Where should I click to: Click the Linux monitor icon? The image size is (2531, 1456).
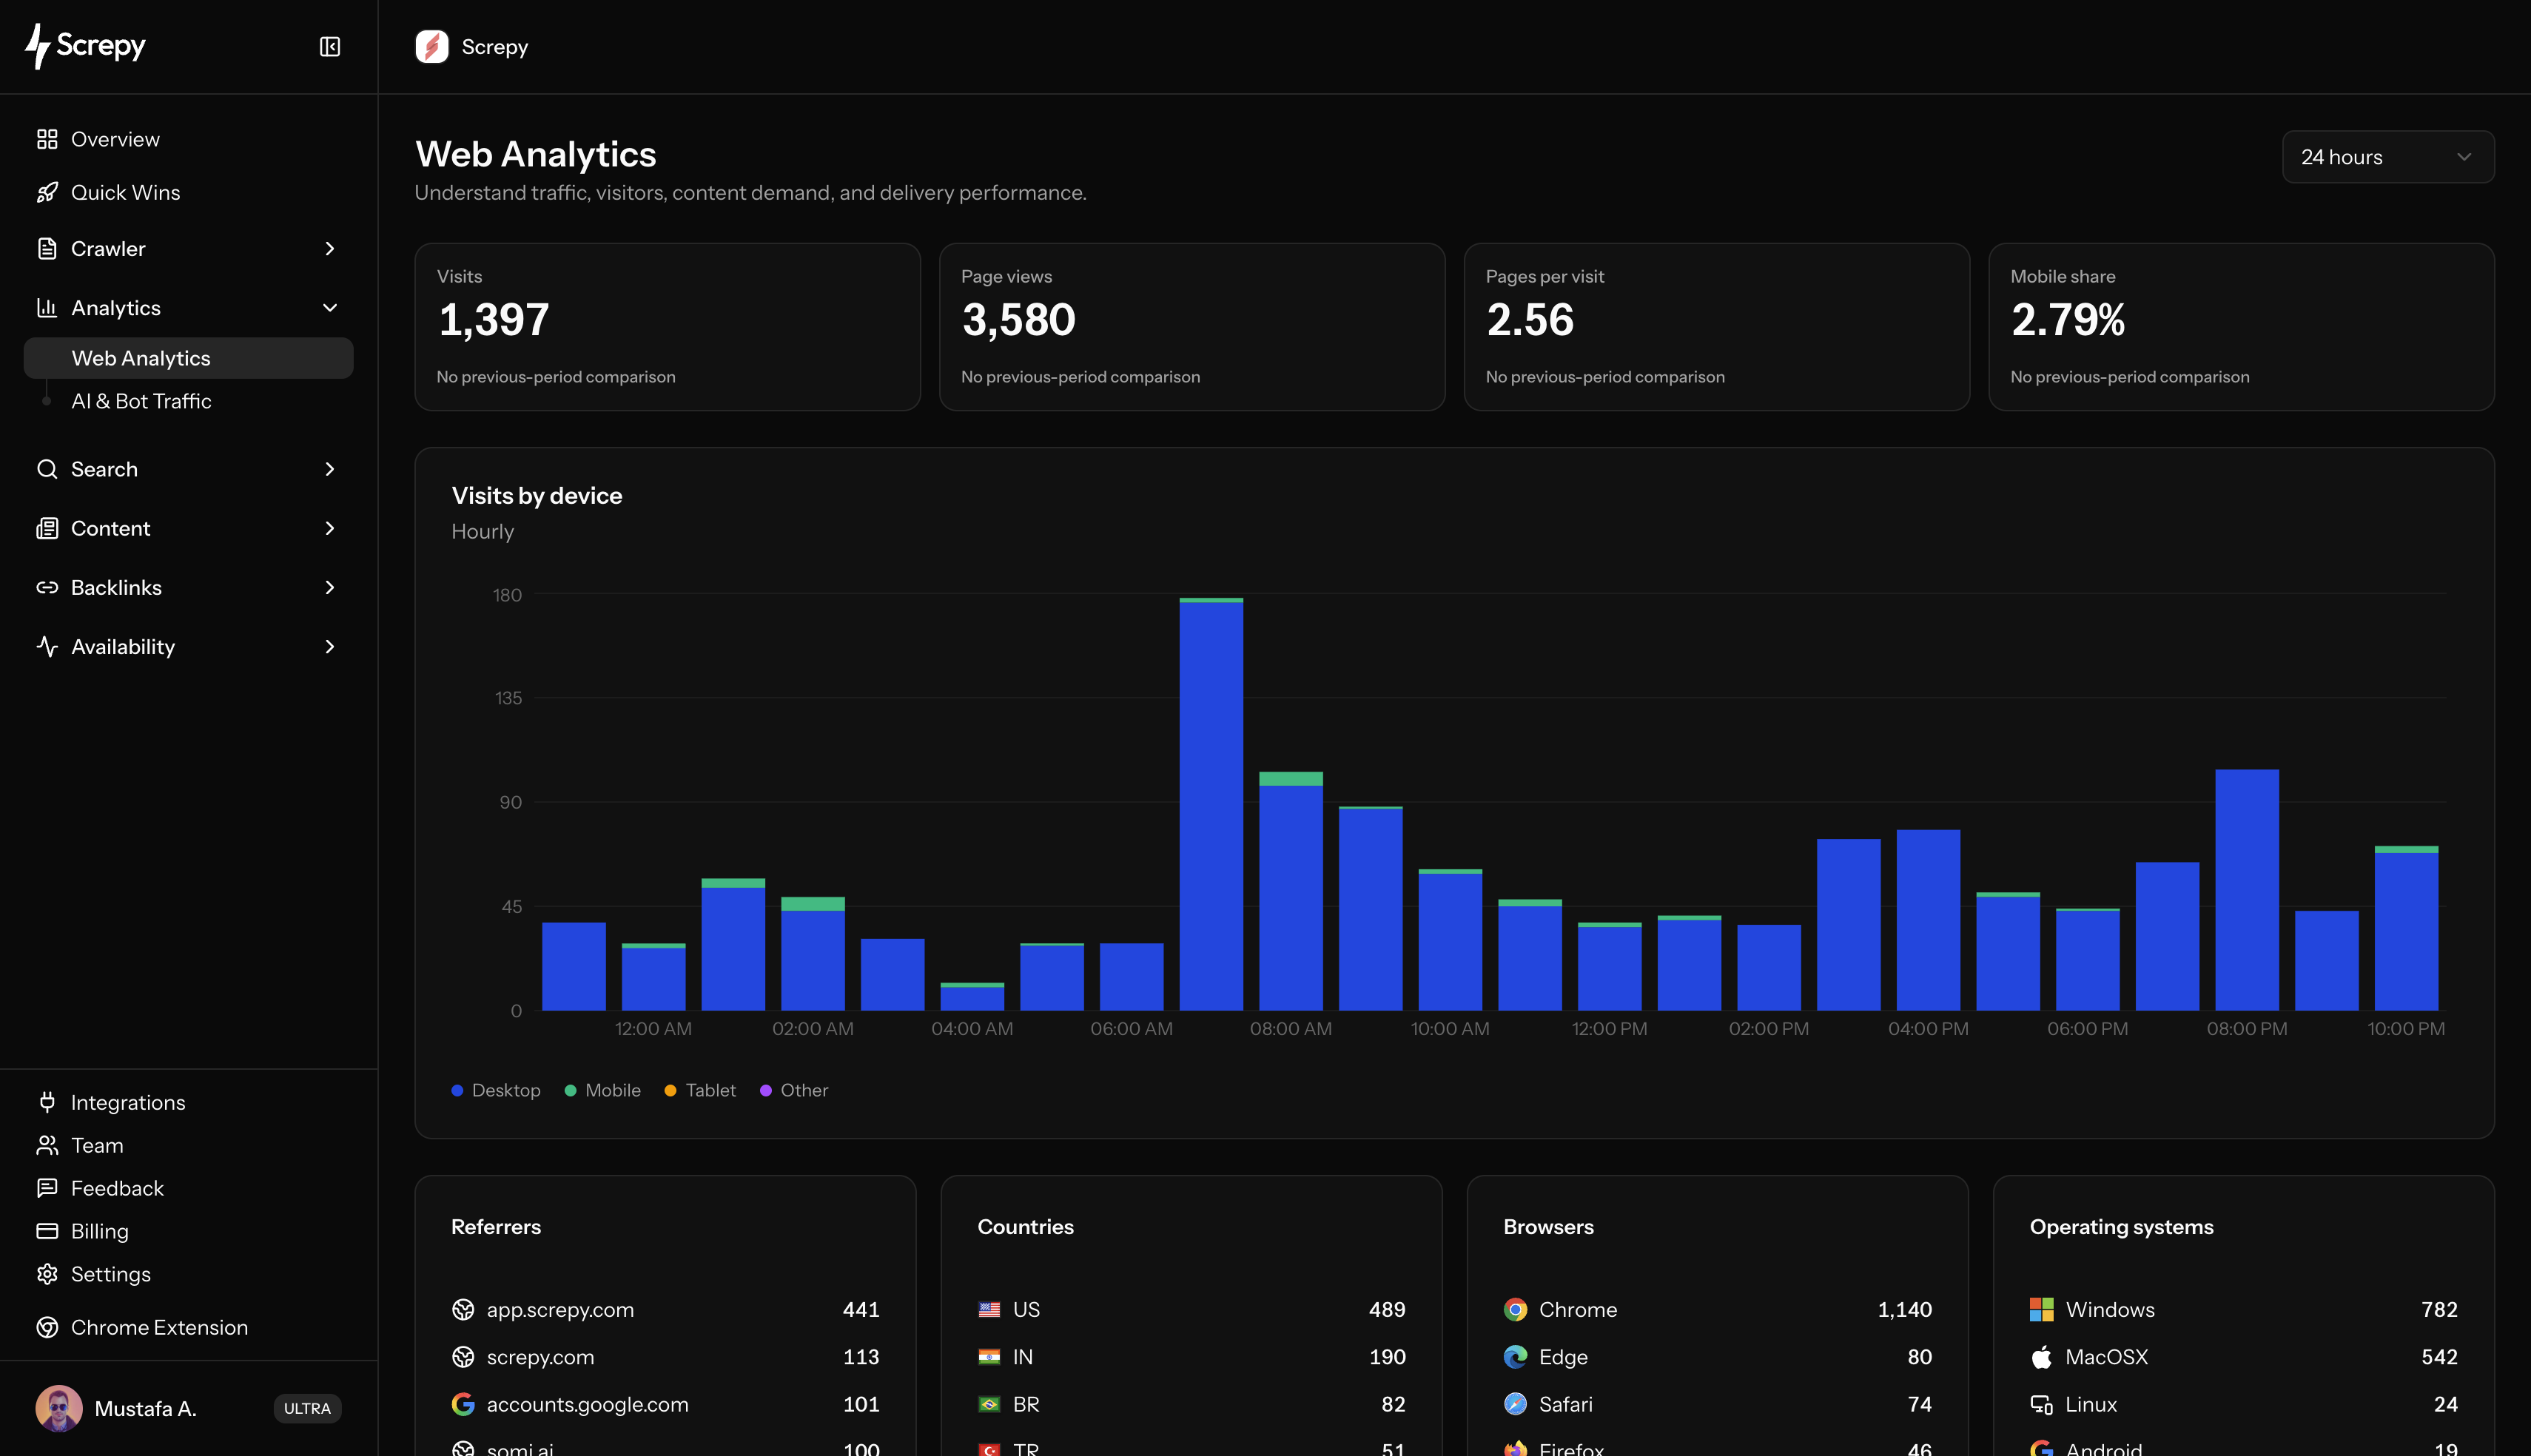pos(2042,1404)
